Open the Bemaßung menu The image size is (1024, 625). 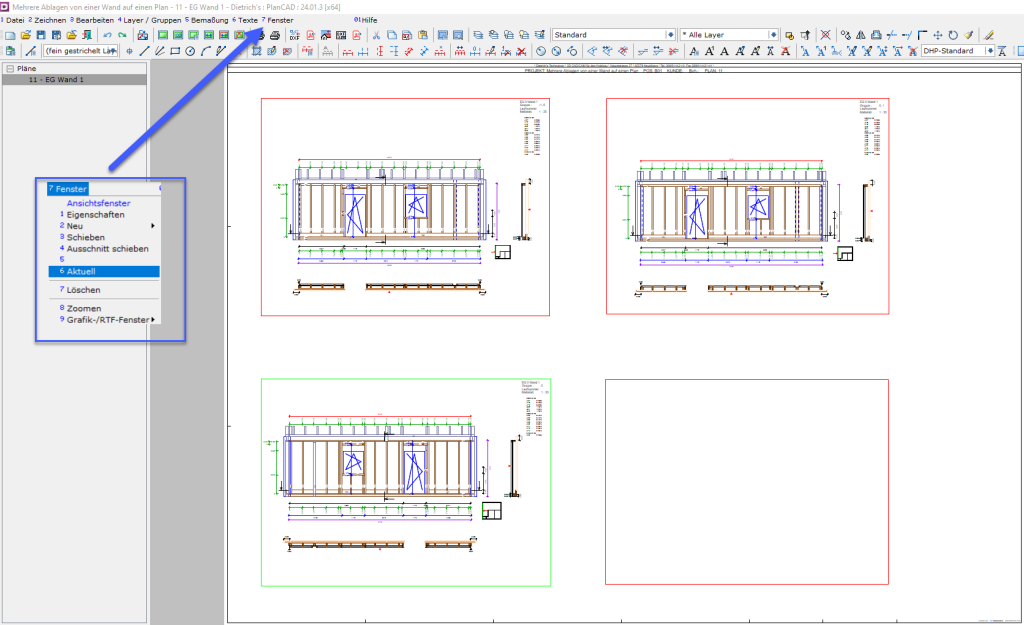(x=207, y=20)
